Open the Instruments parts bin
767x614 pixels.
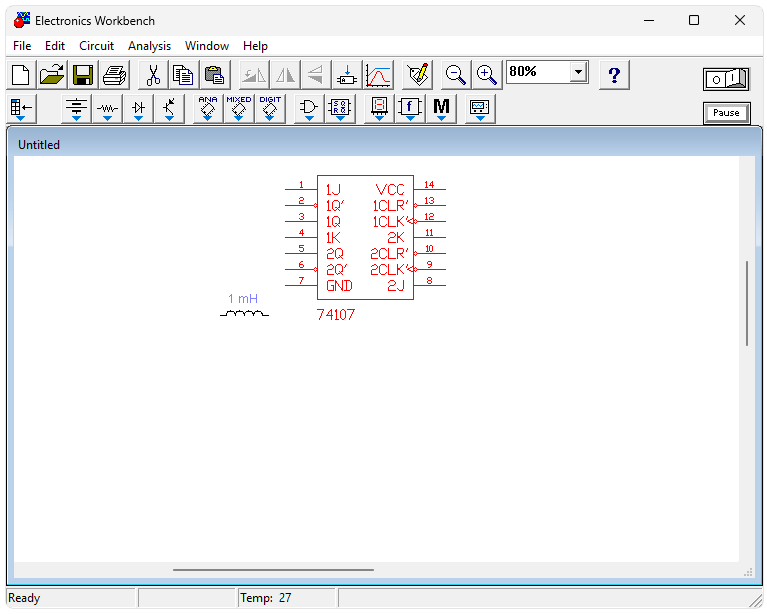[480, 109]
